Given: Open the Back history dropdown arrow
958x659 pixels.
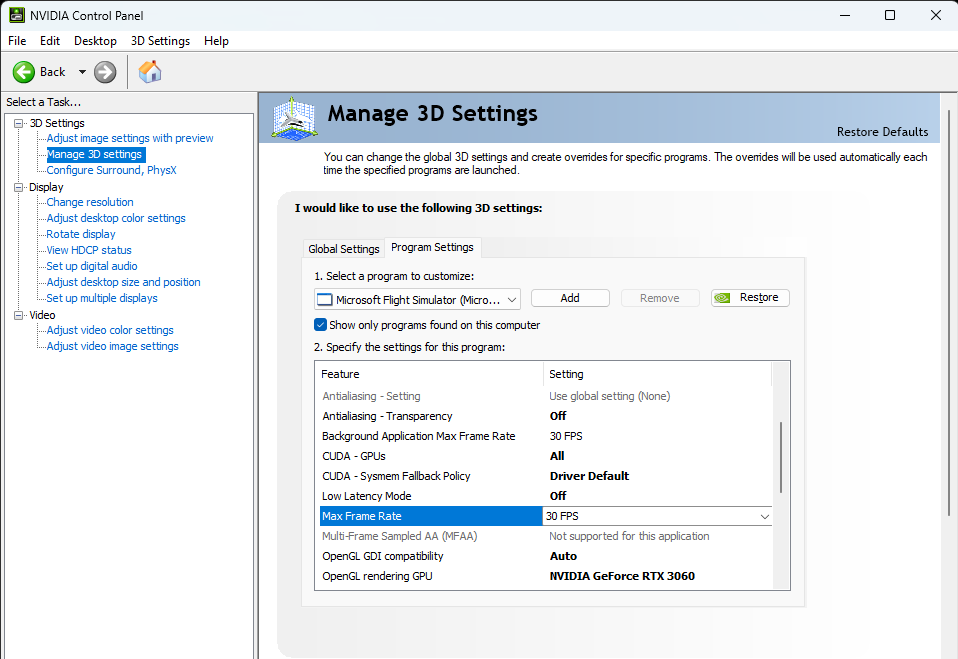Looking at the screenshot, I should point(82,72).
